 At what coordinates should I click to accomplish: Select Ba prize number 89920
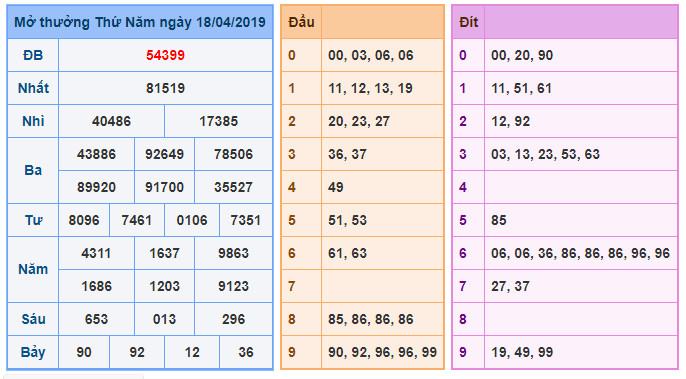coord(96,187)
